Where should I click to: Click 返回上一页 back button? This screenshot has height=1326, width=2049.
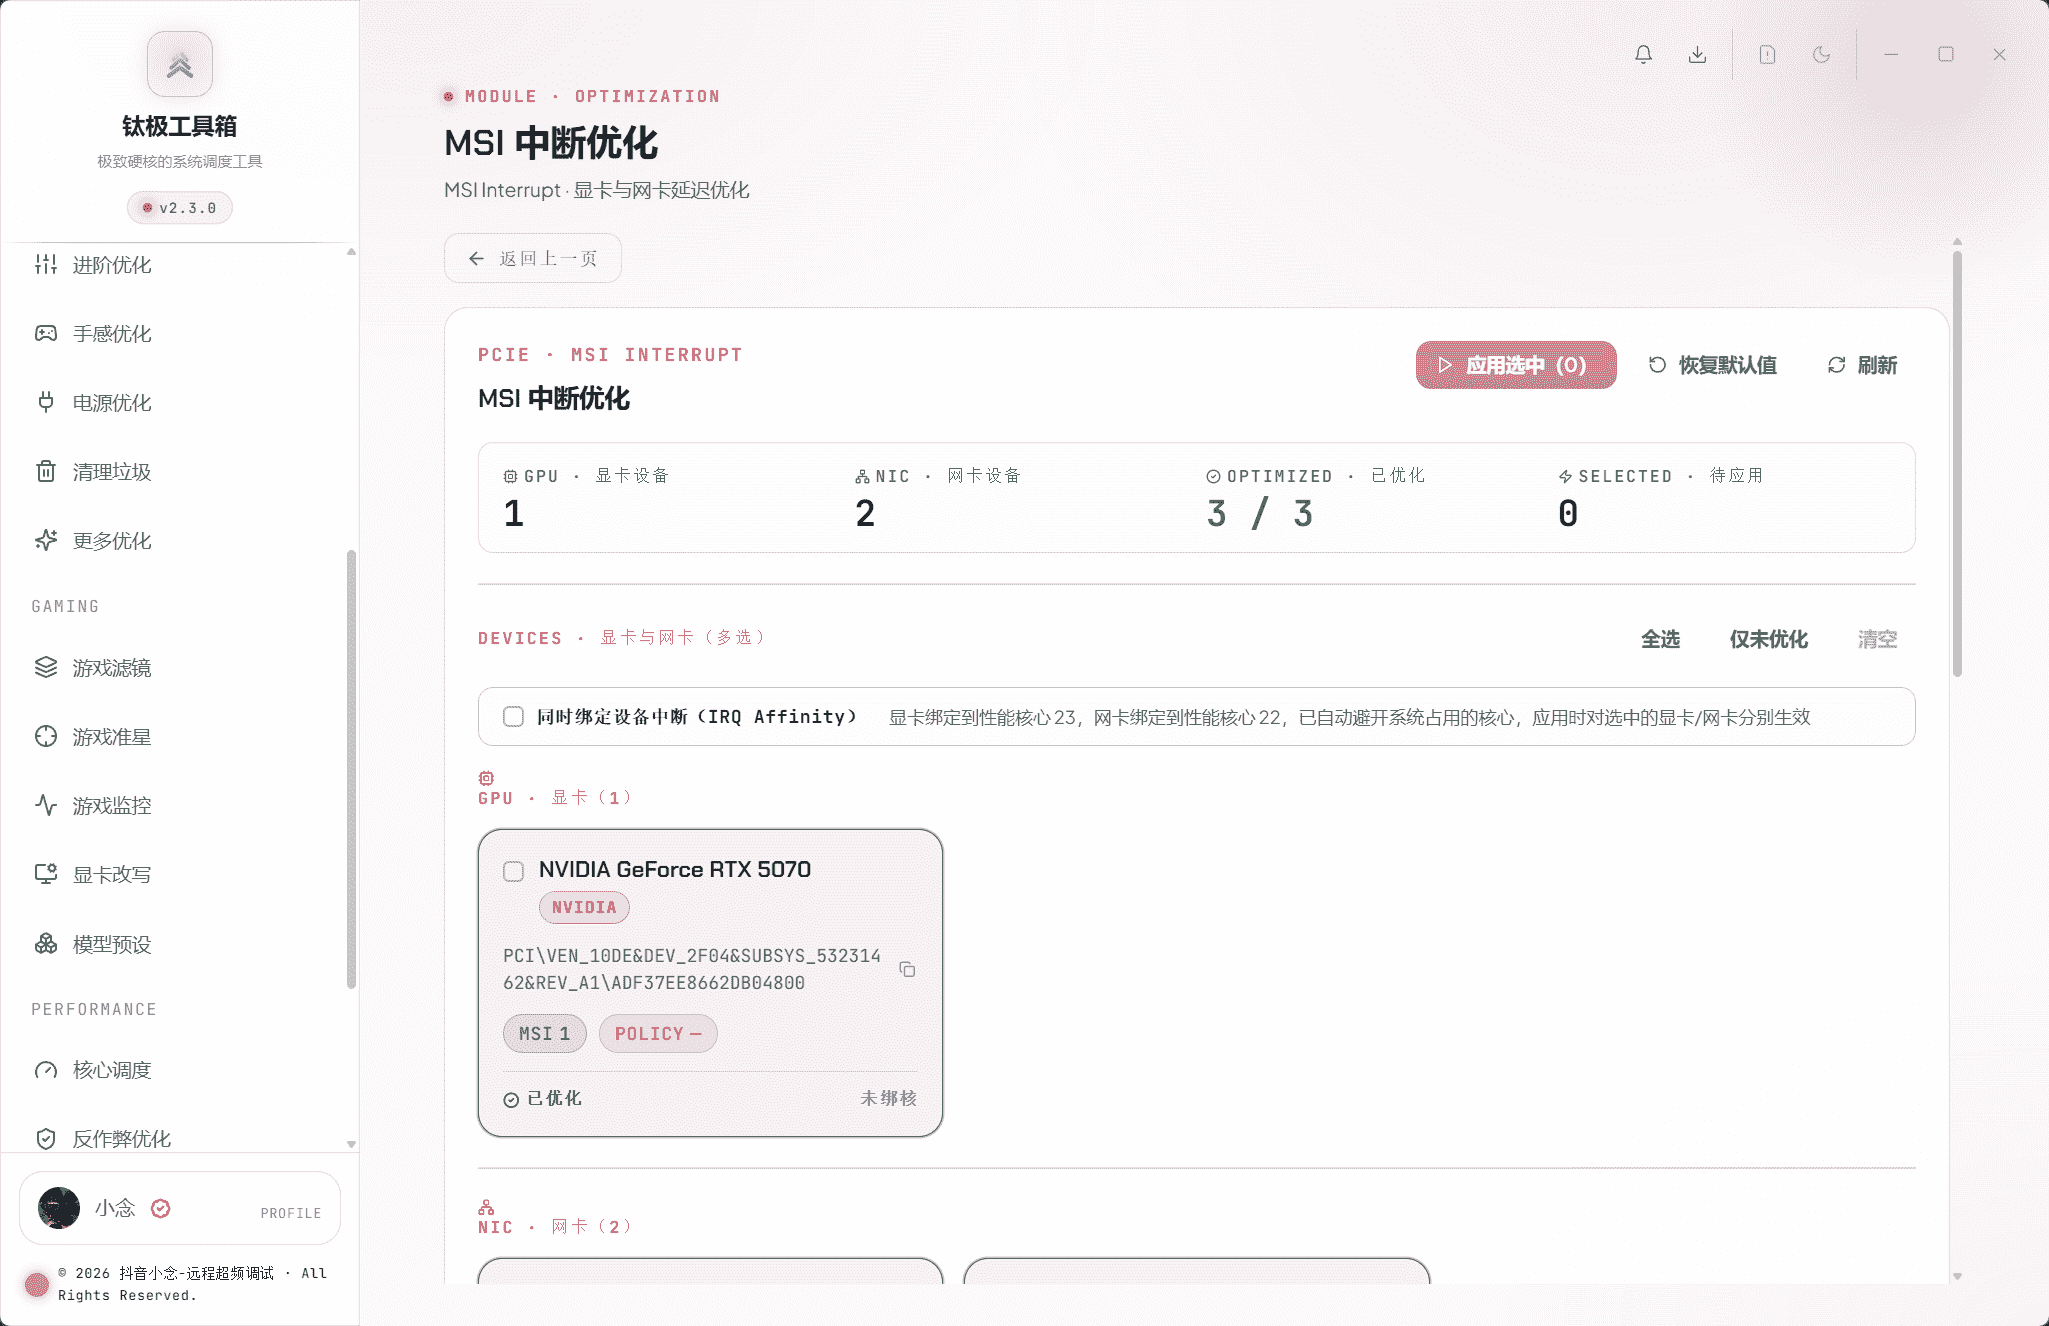tap(533, 259)
